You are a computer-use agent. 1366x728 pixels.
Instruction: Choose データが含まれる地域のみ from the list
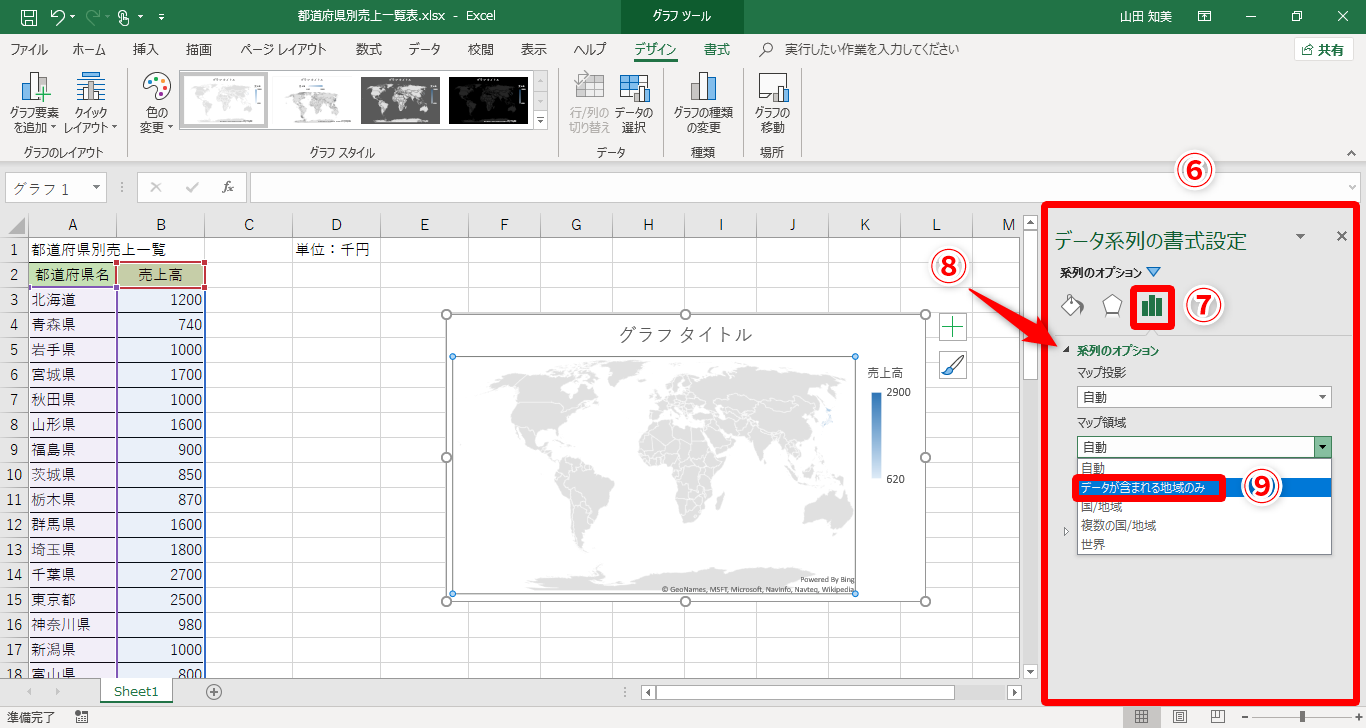pos(1204,487)
